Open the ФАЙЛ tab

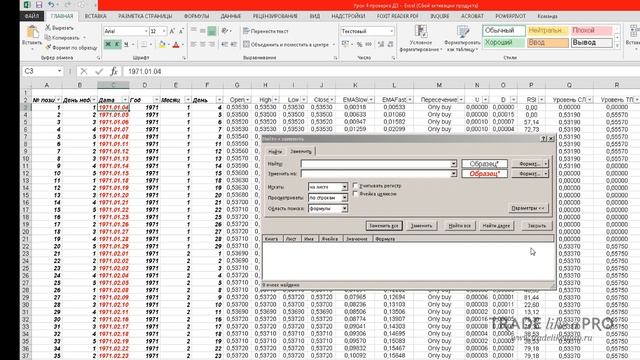31,16
